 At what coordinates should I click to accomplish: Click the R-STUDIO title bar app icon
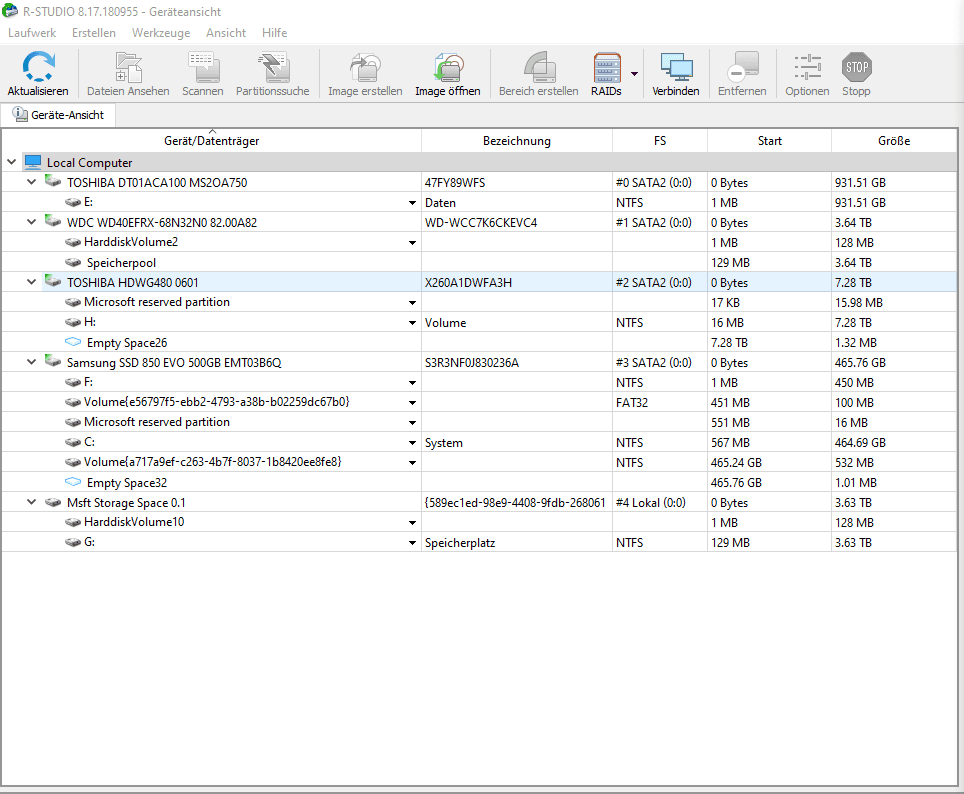(10, 10)
